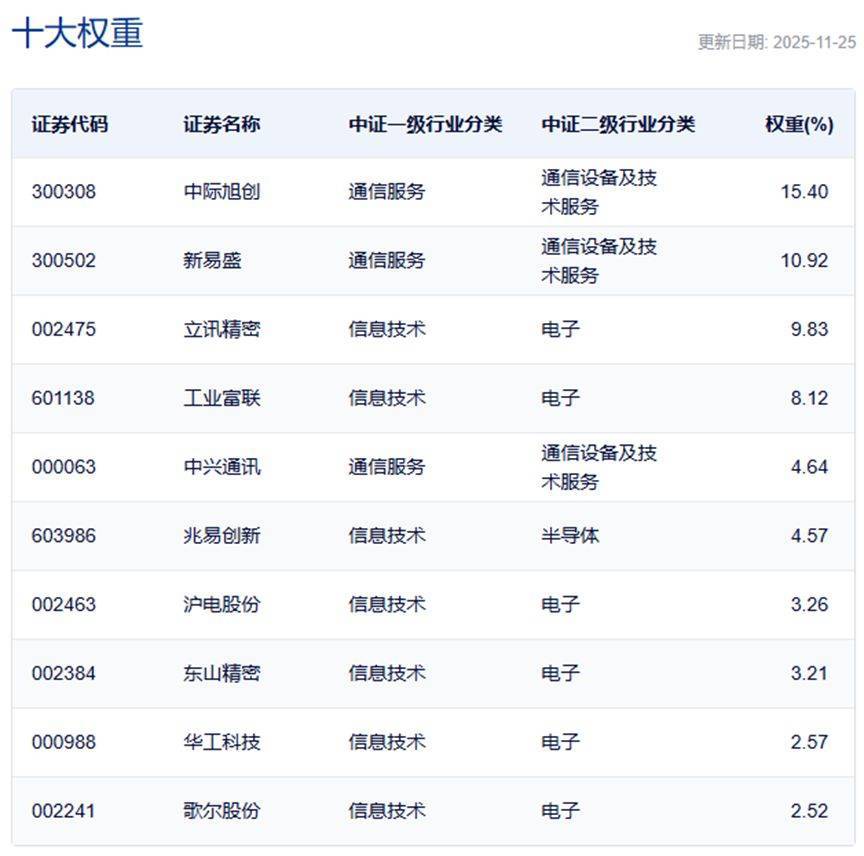864x856 pixels.
Task: Click 通信设备及技术服务 in the 中兴通讯 row
Action: click(x=599, y=467)
